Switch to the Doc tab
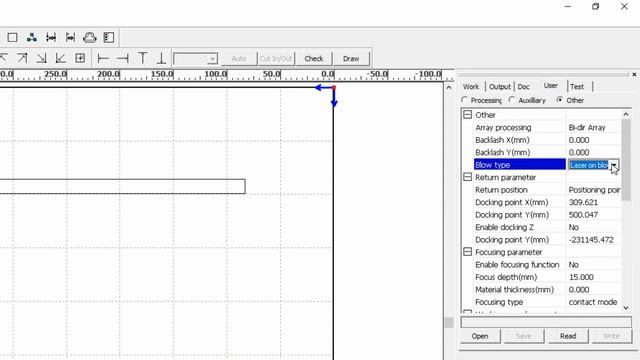 coord(524,87)
